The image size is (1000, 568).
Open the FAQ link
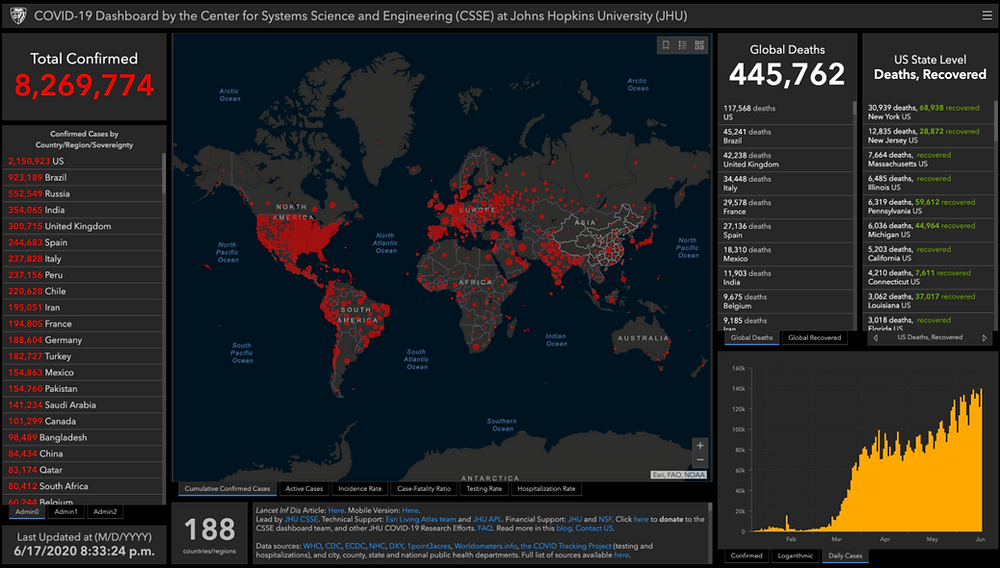click(485, 528)
